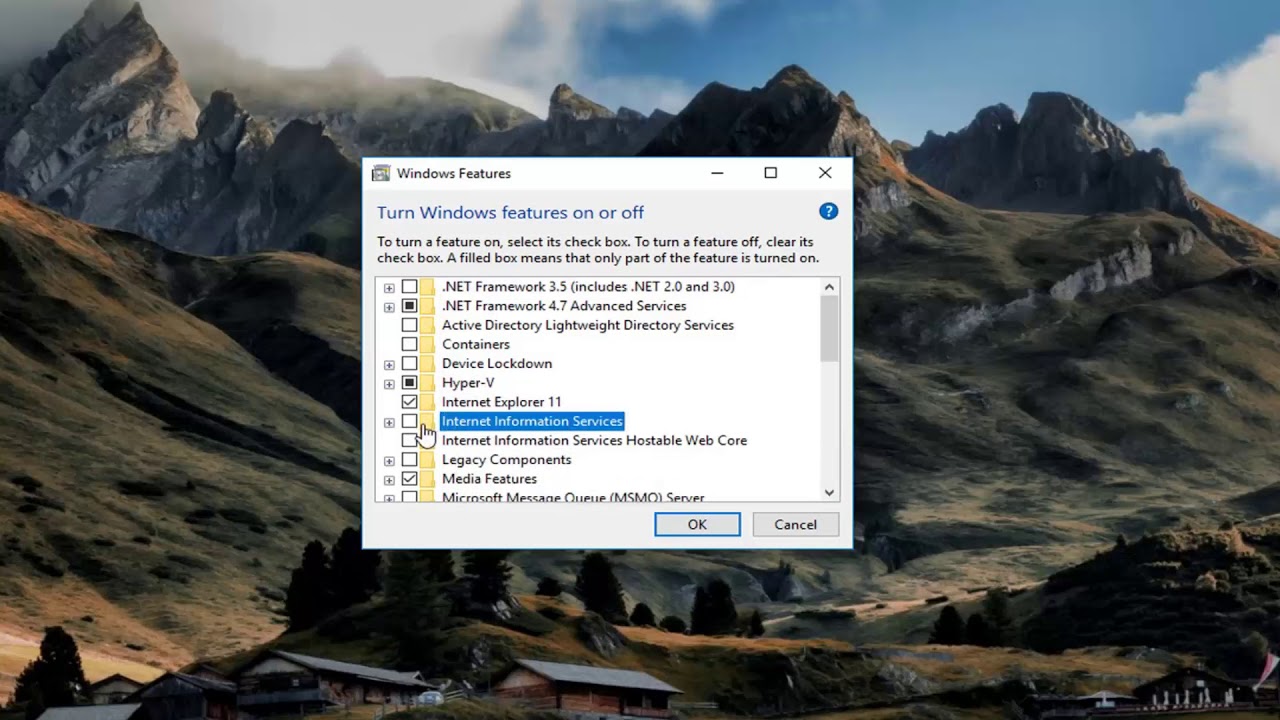Click the Cancel button

(x=795, y=524)
